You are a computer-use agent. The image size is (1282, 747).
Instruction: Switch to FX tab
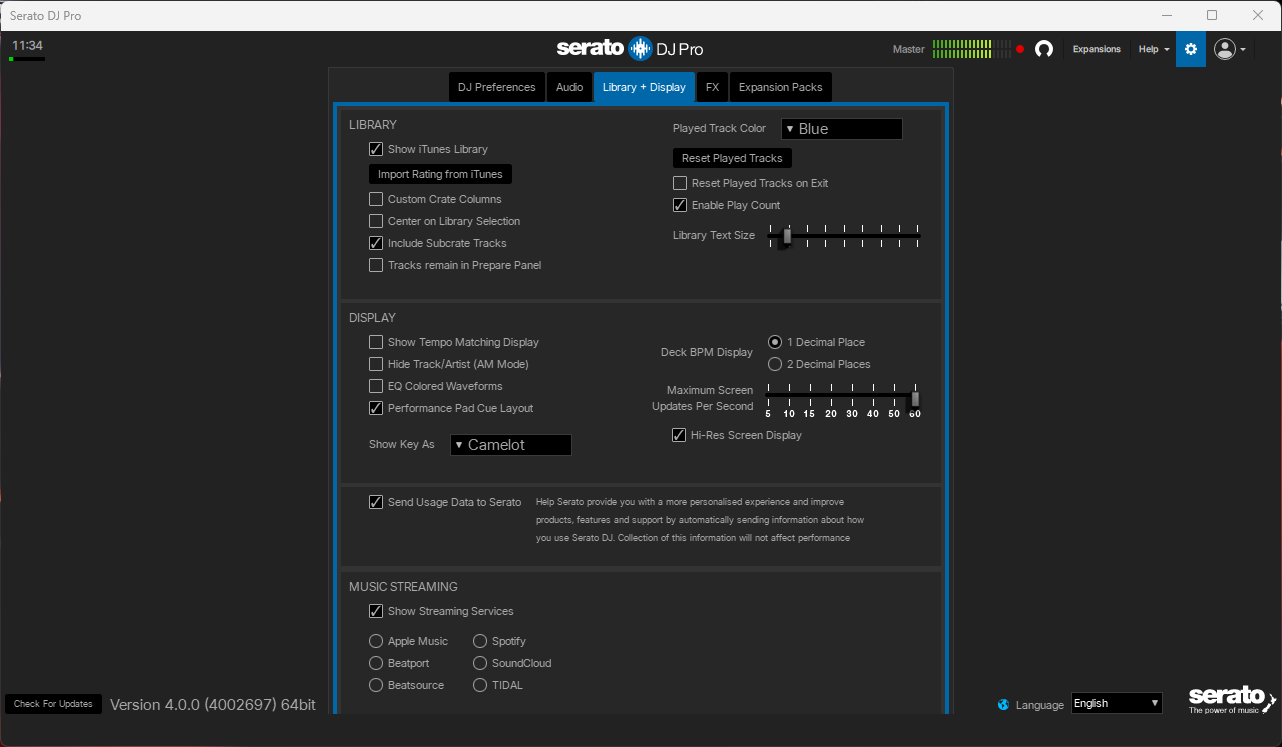[712, 87]
